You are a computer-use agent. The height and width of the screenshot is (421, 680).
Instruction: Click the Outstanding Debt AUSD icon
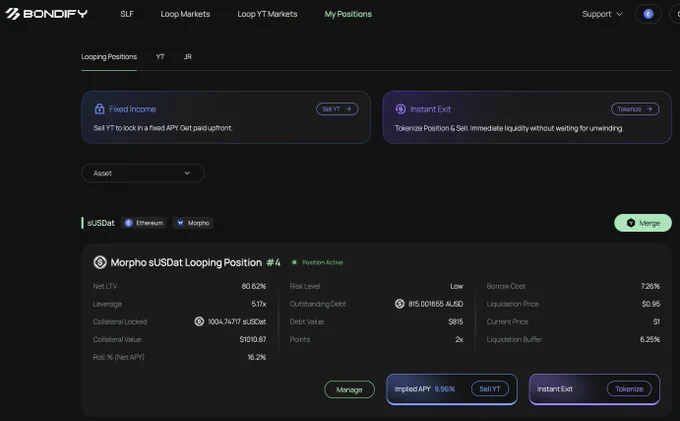click(x=399, y=304)
